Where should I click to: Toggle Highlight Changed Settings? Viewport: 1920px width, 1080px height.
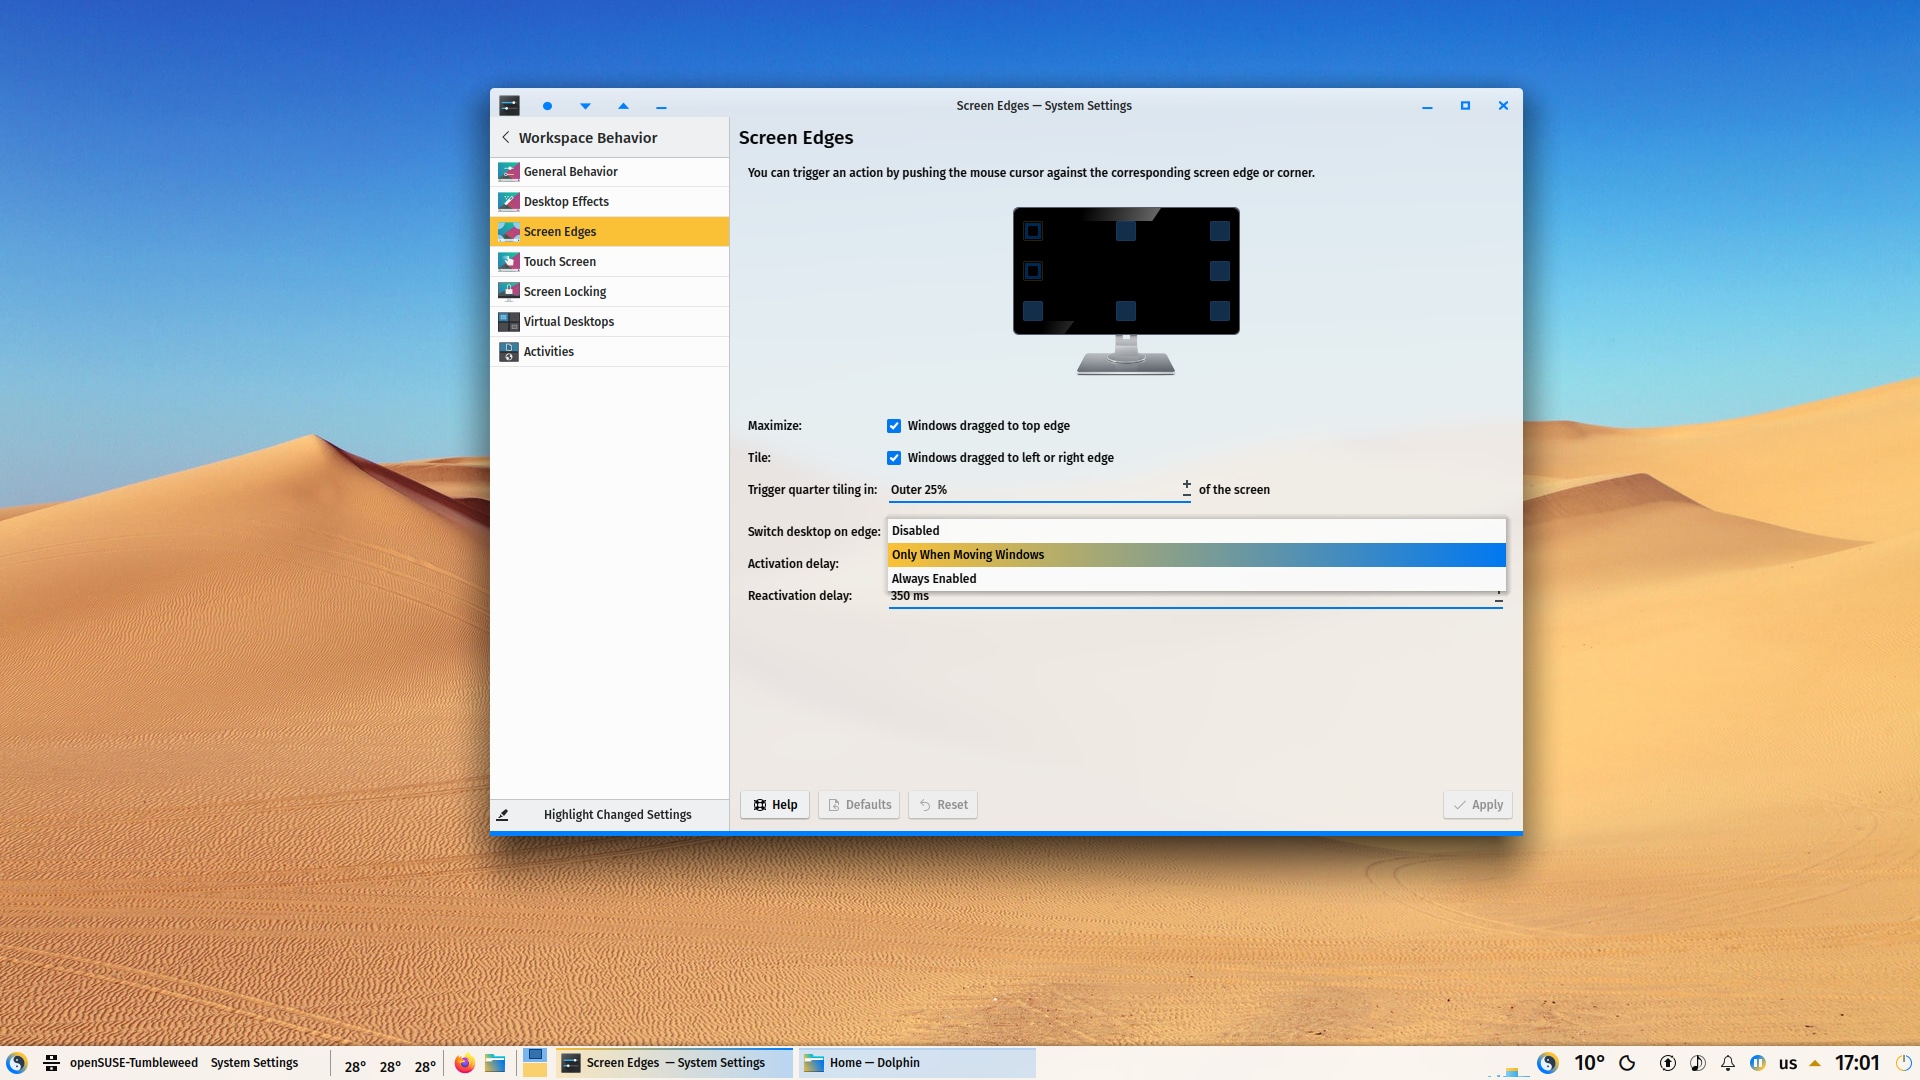pyautogui.click(x=610, y=815)
